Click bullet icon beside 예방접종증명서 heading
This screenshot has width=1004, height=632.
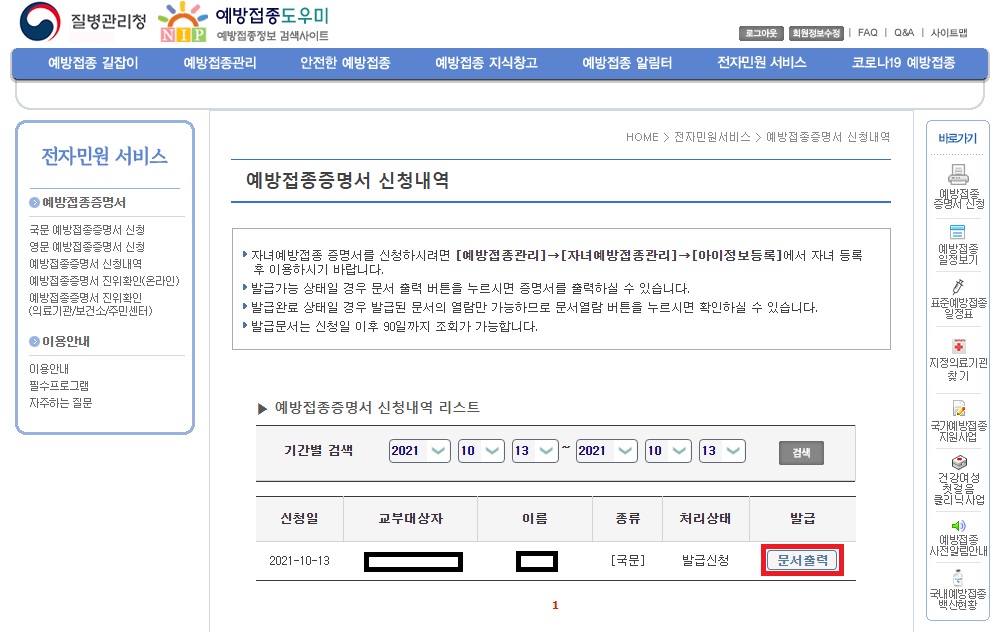[35, 203]
